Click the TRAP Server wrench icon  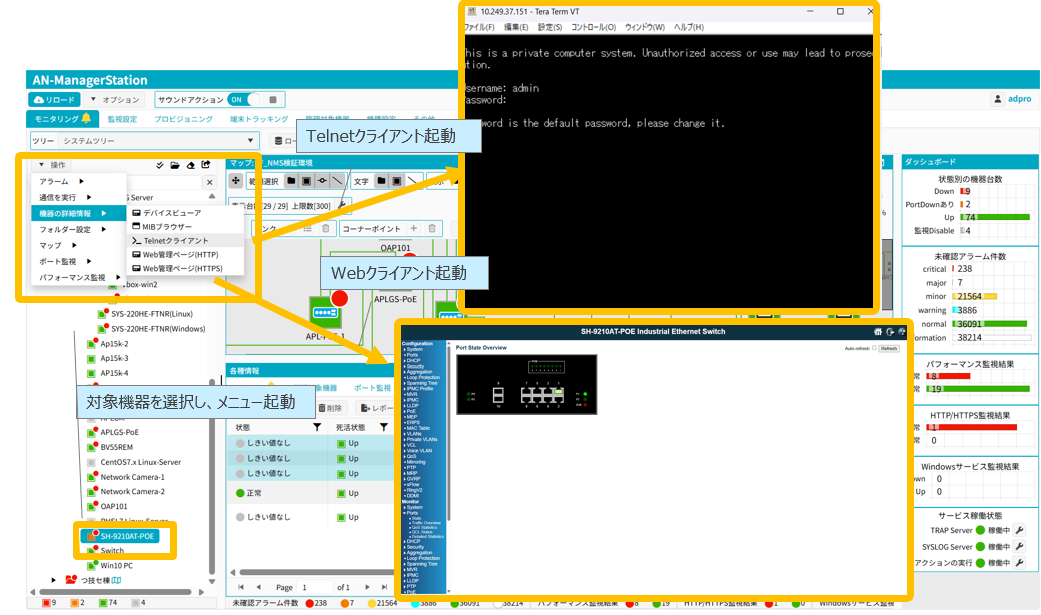point(1021,530)
